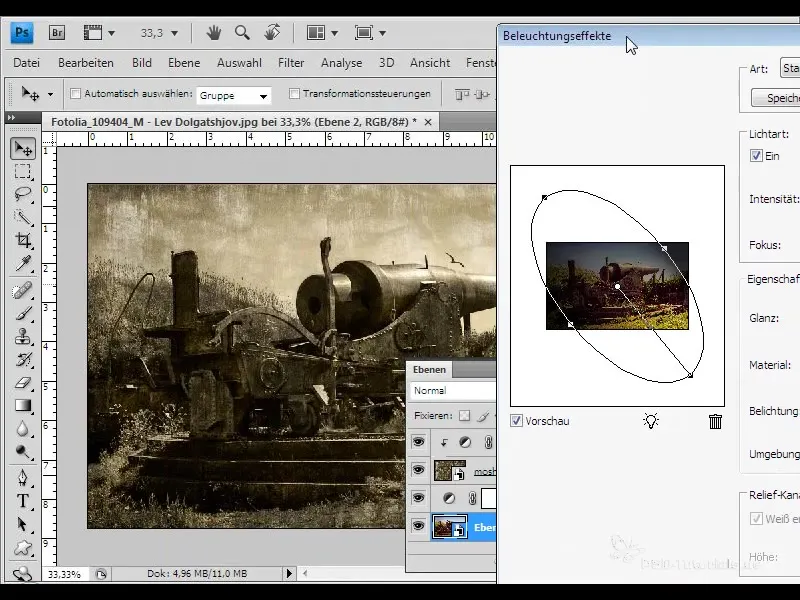
Task: Select the Move tool in toolbox
Action: tap(23, 148)
